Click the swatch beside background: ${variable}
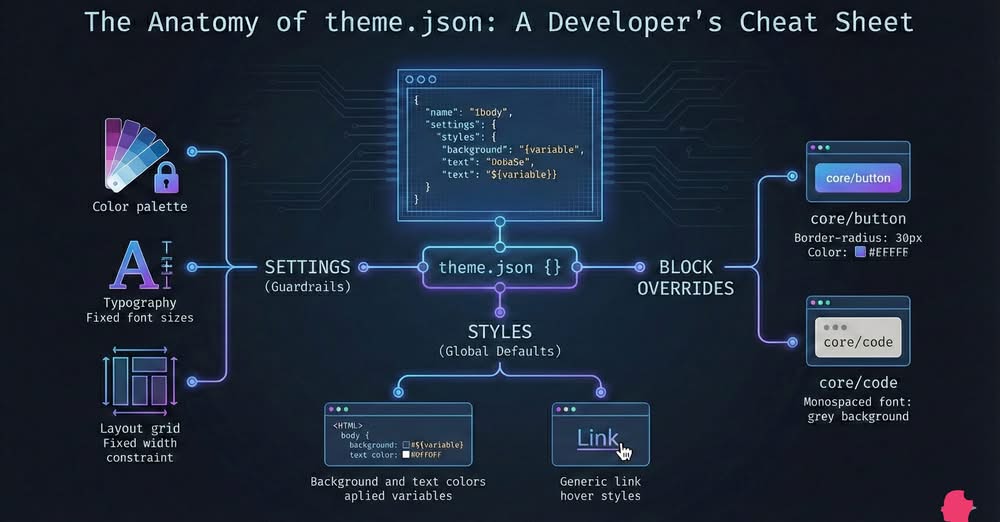This screenshot has height=522, width=1000. (x=406, y=445)
